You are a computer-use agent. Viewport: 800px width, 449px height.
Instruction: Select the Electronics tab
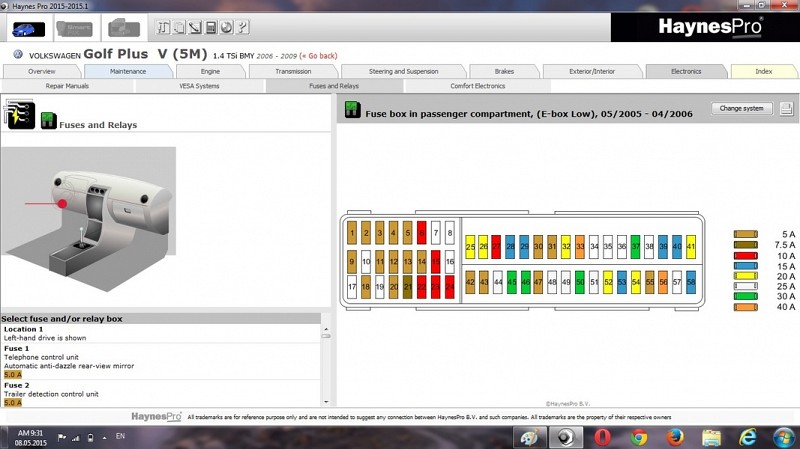pyautogui.click(x=686, y=71)
